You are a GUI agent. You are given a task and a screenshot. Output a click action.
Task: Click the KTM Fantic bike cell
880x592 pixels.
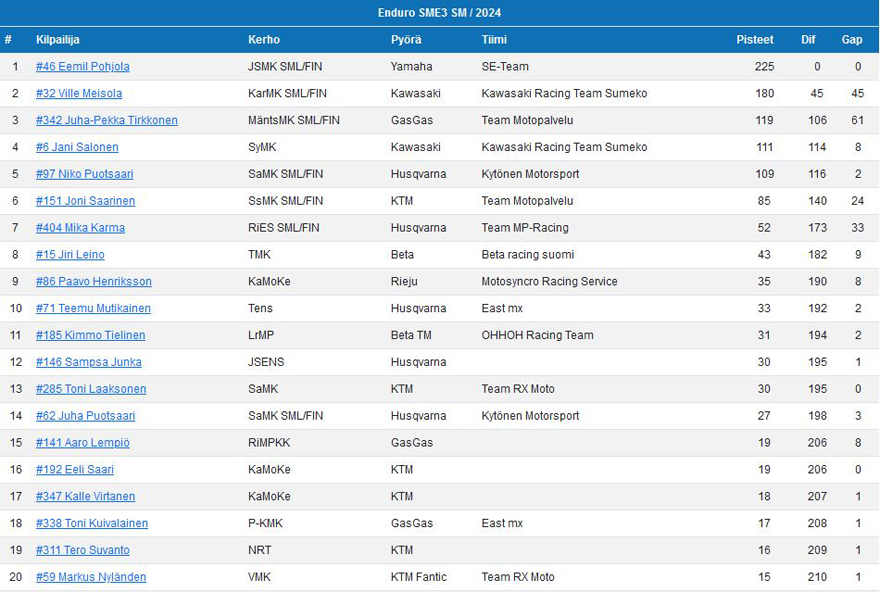(x=419, y=577)
